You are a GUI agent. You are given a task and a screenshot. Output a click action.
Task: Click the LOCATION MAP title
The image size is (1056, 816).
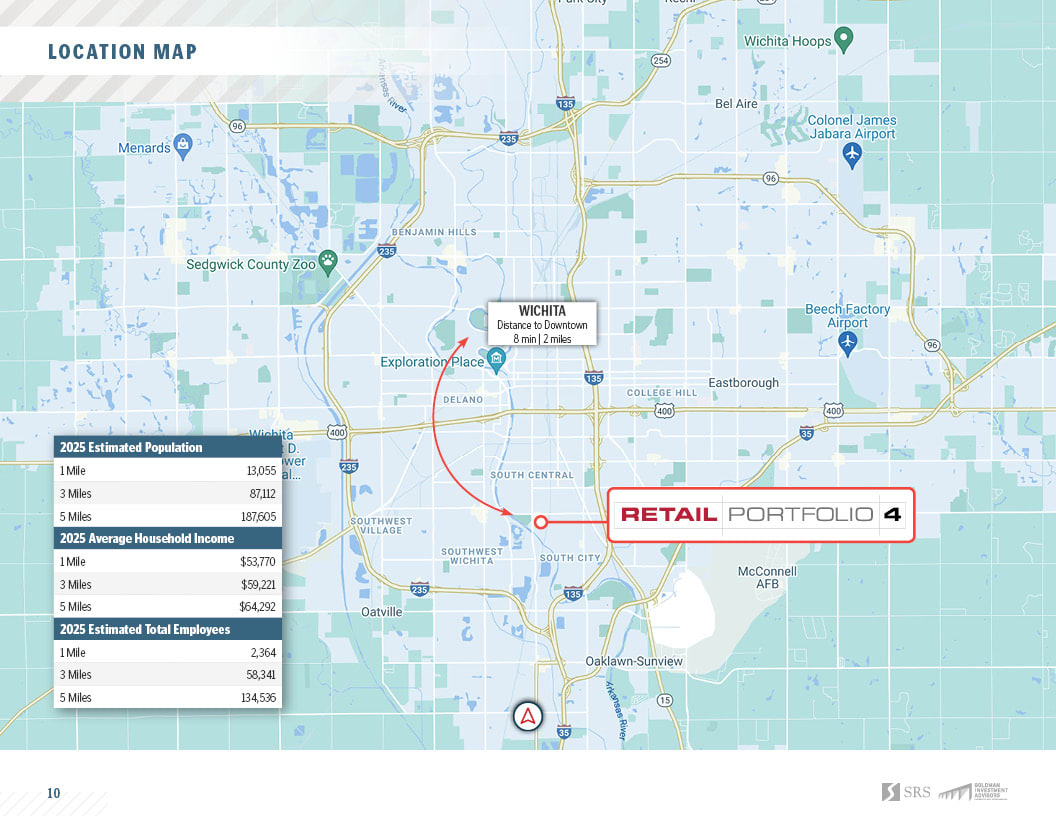pyautogui.click(x=123, y=52)
